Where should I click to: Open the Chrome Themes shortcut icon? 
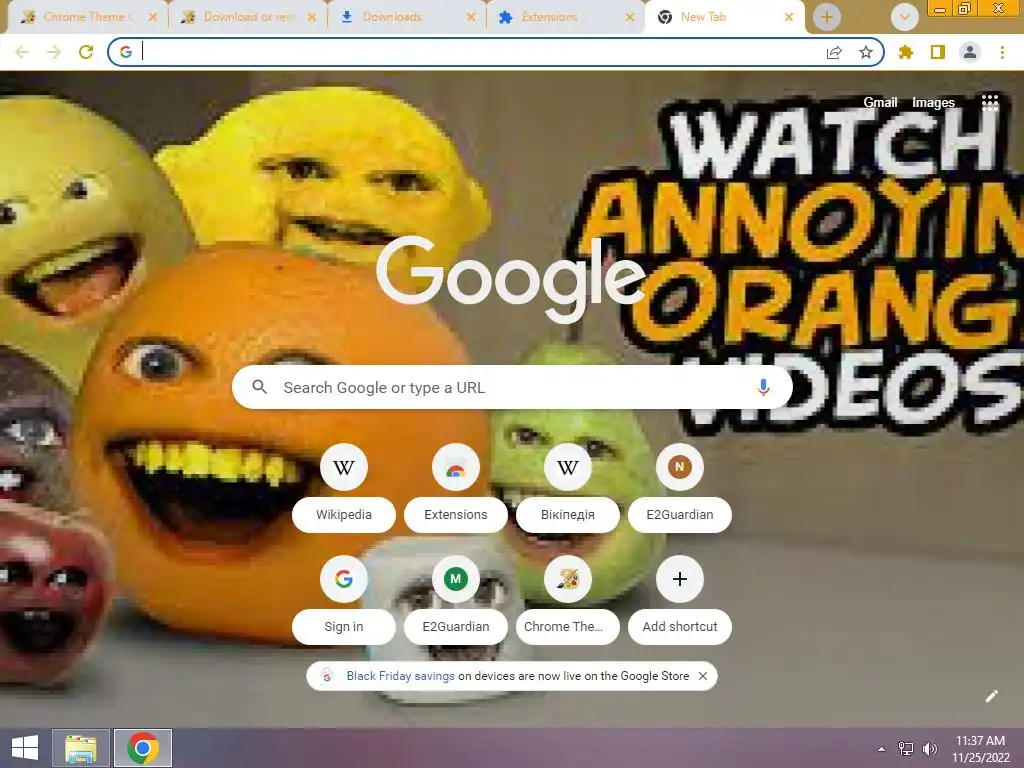click(568, 579)
